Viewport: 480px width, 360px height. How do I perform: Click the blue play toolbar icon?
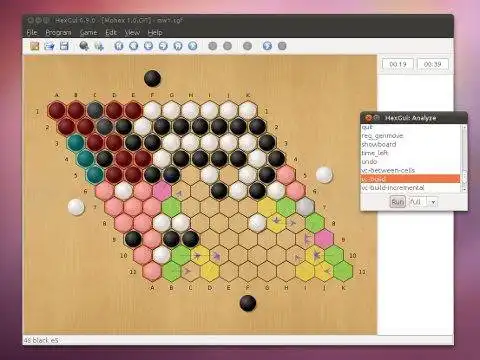pos(267,46)
